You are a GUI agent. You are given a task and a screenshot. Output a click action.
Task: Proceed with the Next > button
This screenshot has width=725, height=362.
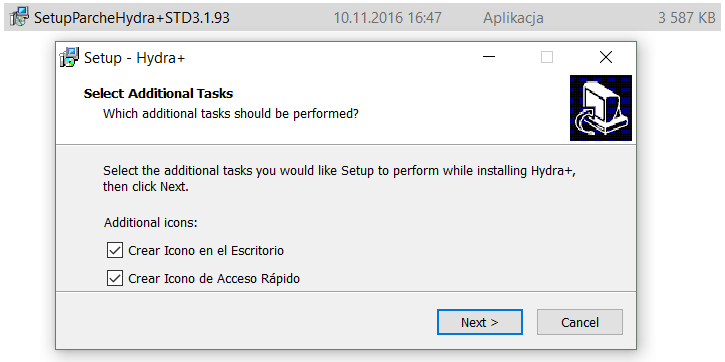[479, 322]
